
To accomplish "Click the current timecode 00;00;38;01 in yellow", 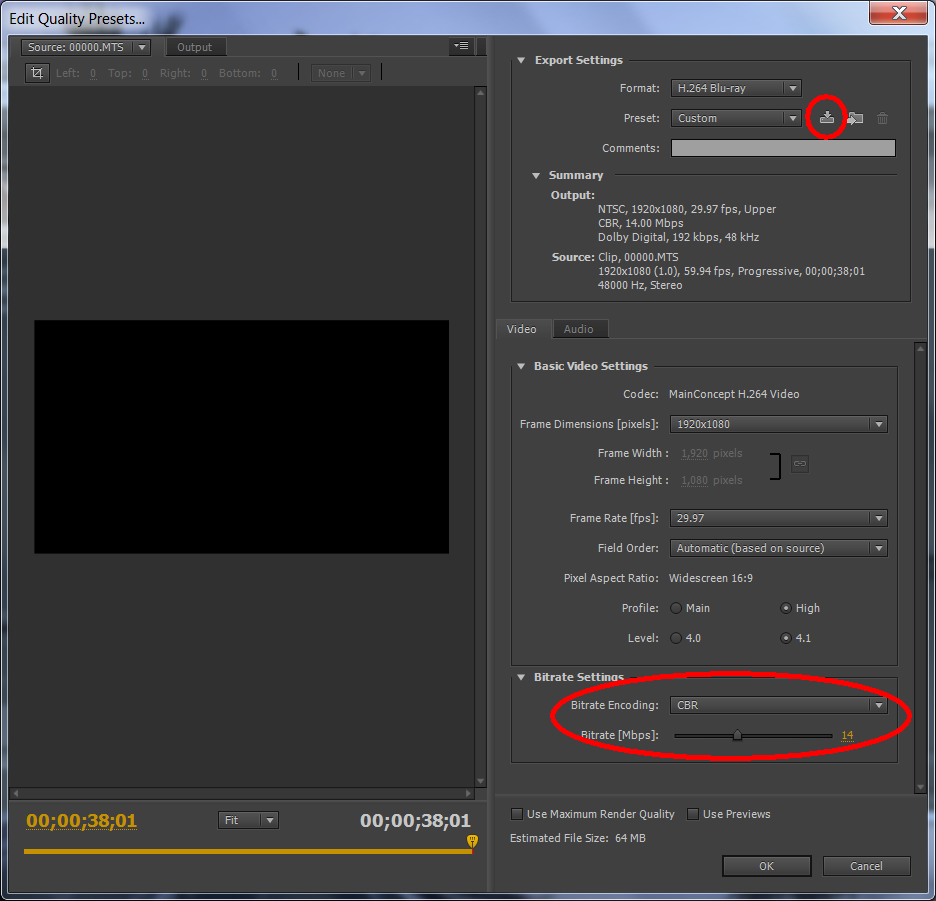I will tap(82, 820).
